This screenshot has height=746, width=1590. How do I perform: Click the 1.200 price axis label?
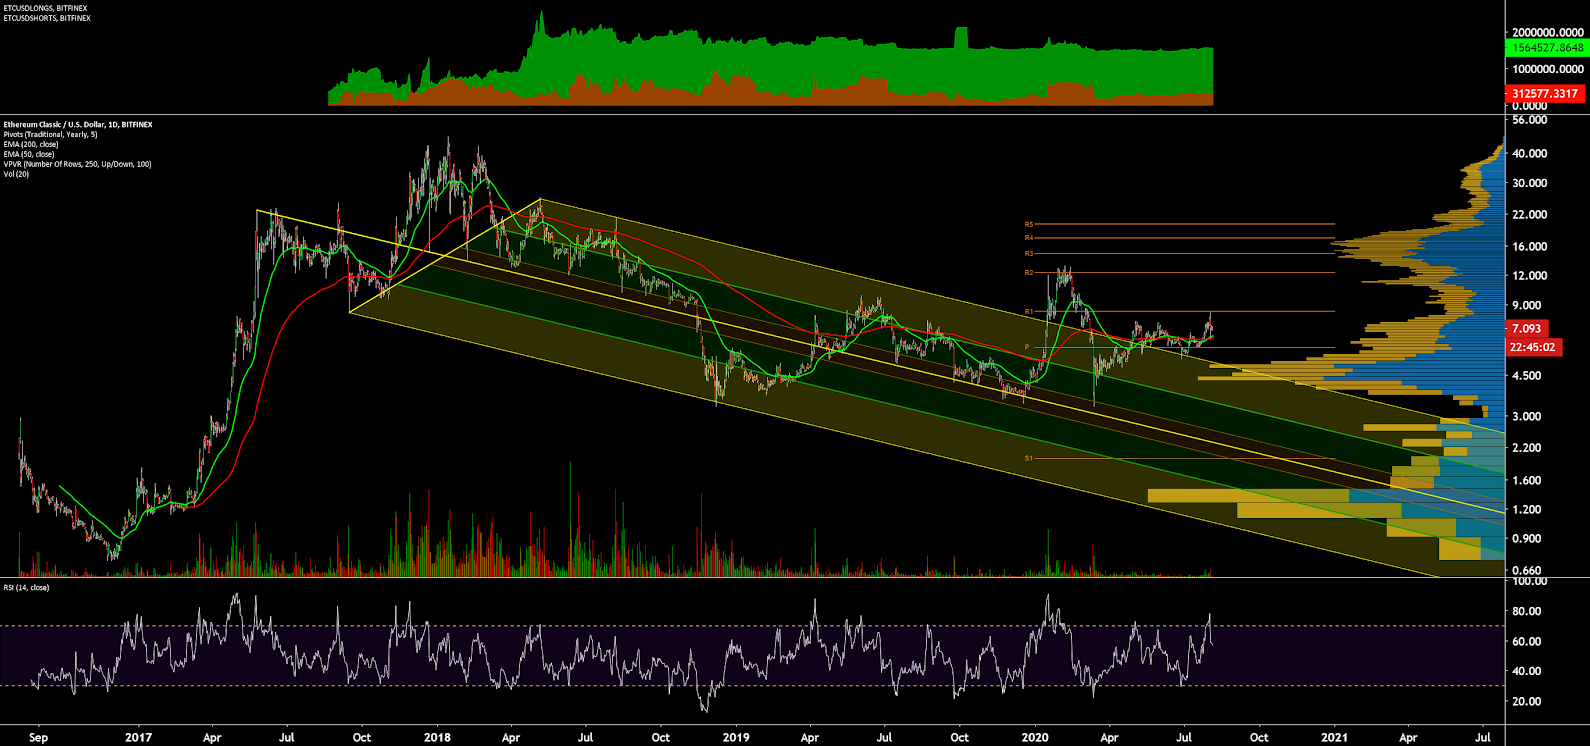coord(1527,509)
